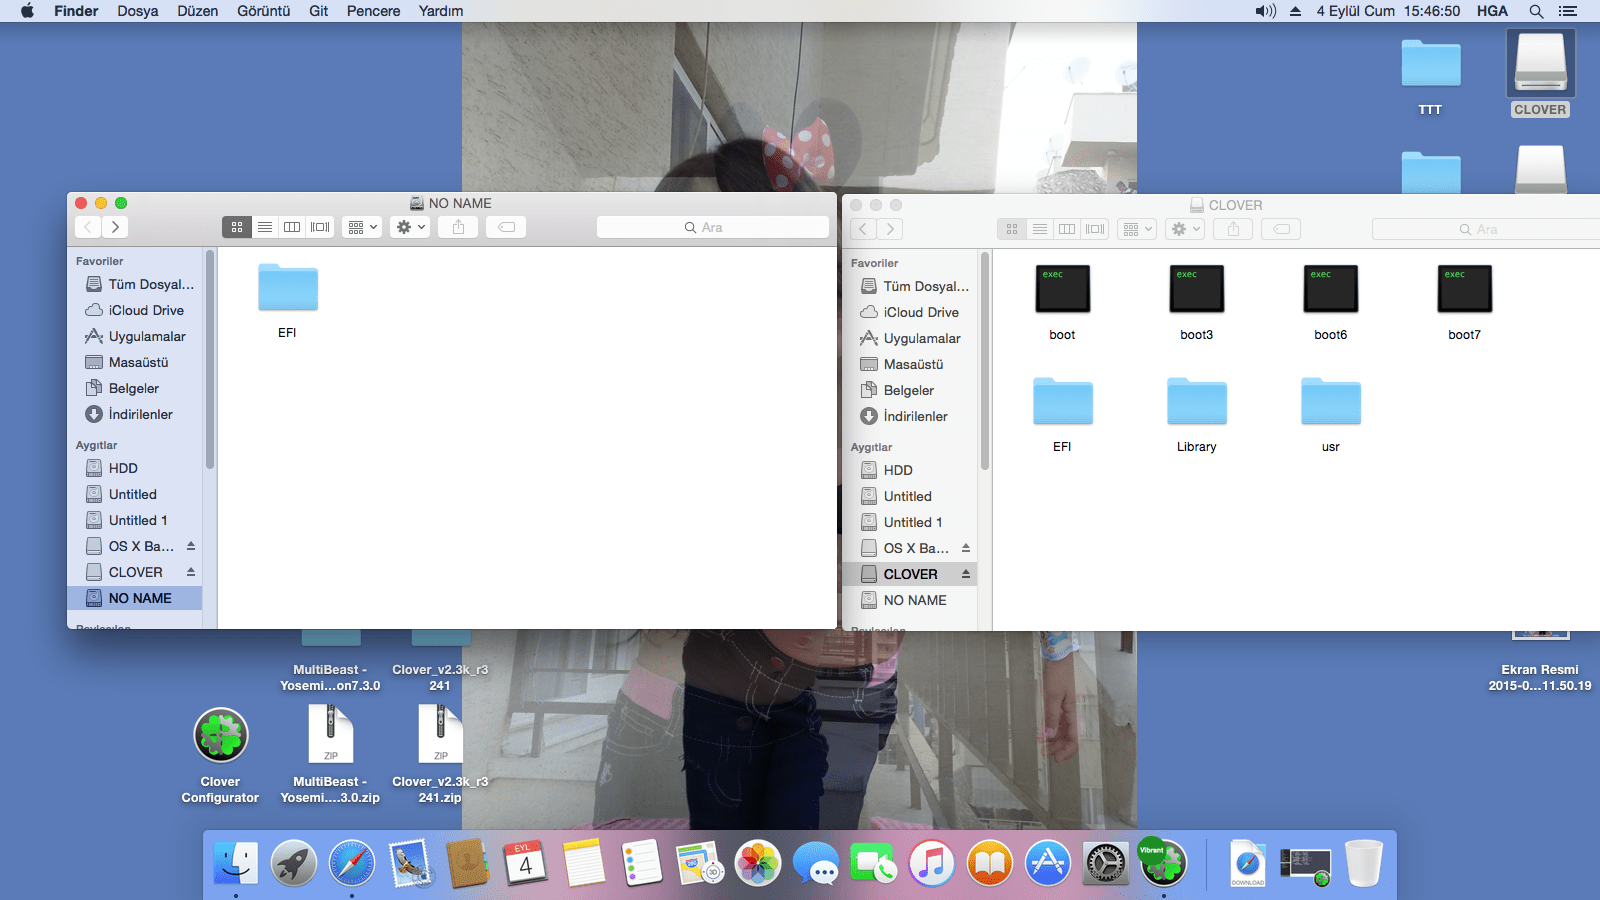
Task: Eject OS X Ba... volume in NO NAME sidebar
Action: [x=191, y=546]
